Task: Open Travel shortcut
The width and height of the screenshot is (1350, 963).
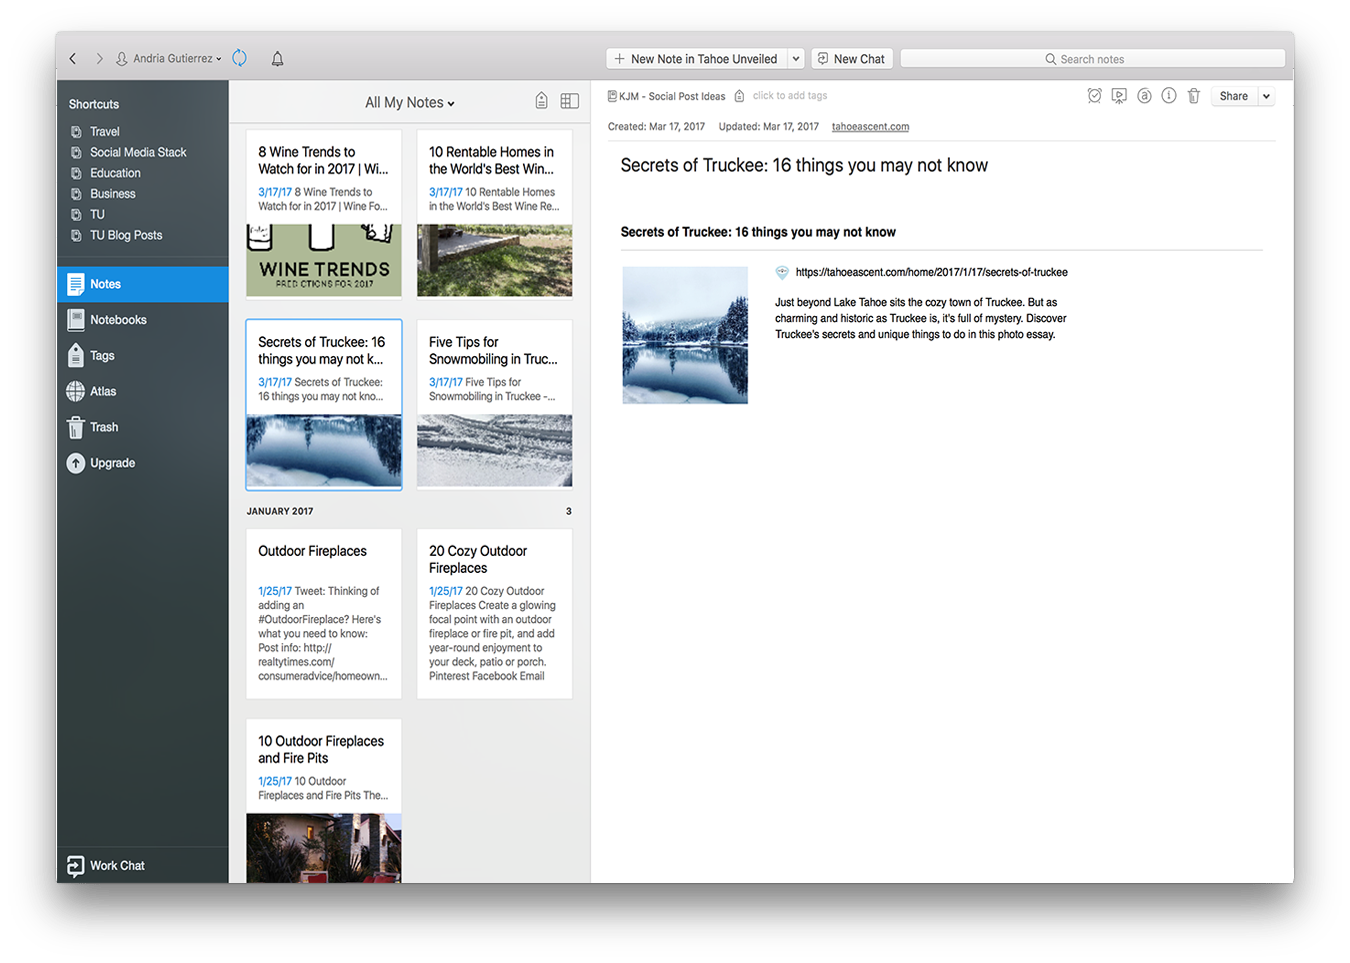Action: (104, 131)
